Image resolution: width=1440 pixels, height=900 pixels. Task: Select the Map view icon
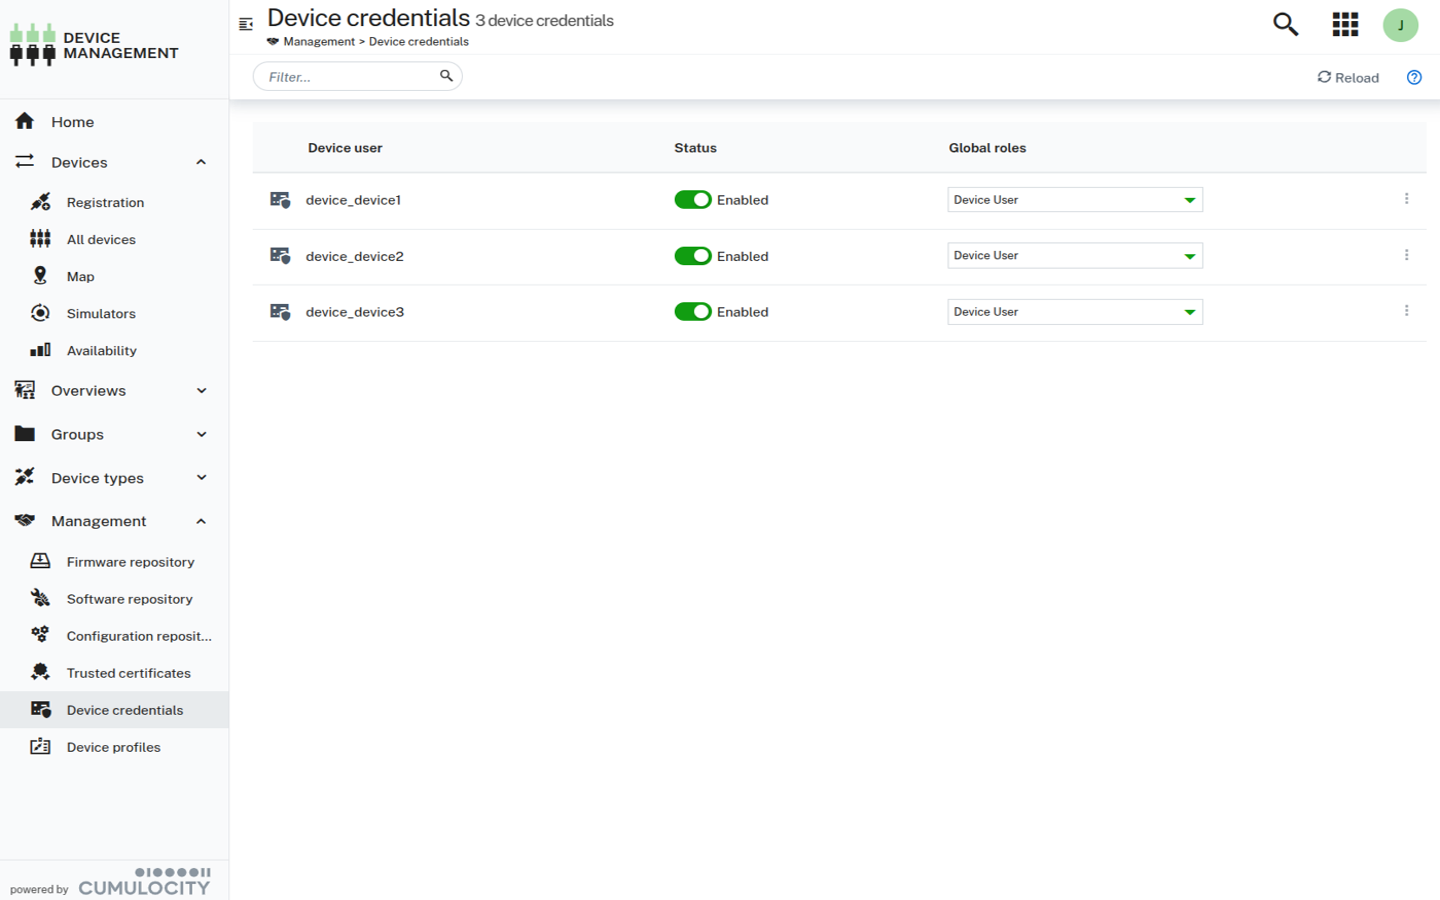(40, 276)
